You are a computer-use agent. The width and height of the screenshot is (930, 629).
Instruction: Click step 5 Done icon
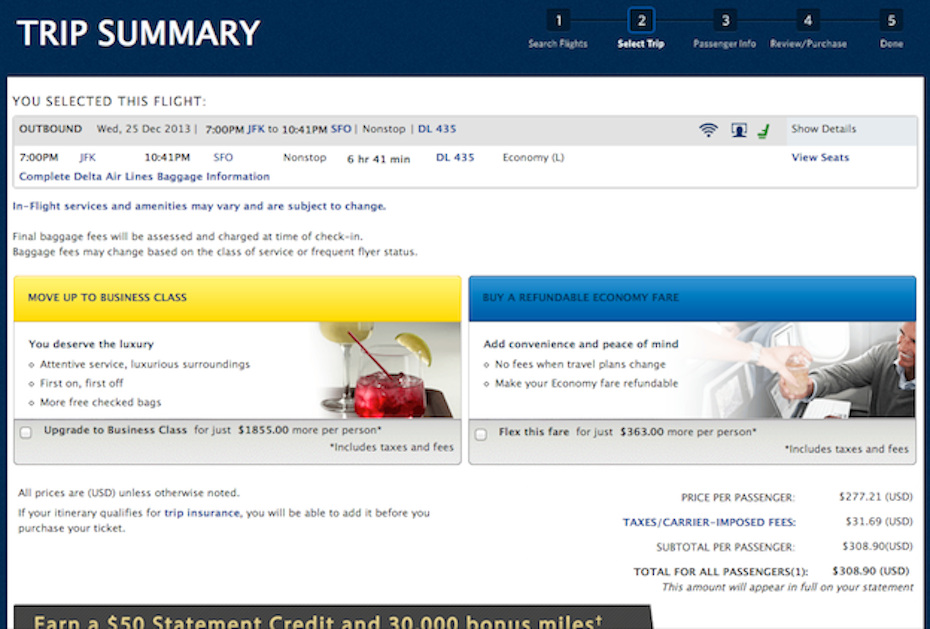click(x=890, y=21)
